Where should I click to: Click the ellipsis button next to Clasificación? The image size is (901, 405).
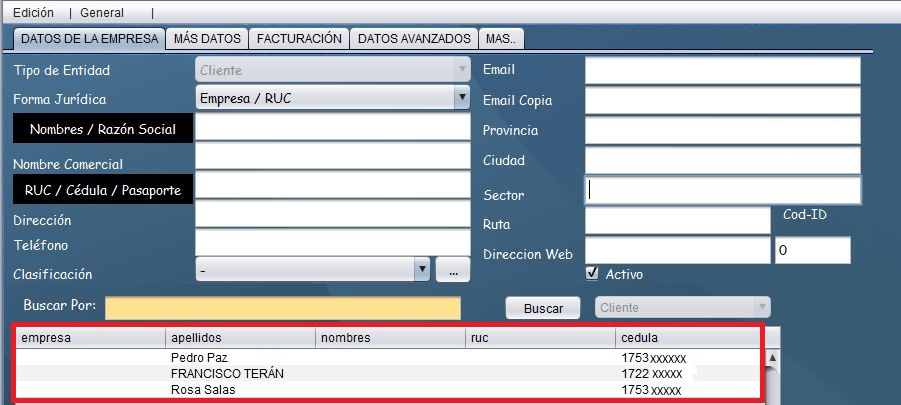click(452, 270)
